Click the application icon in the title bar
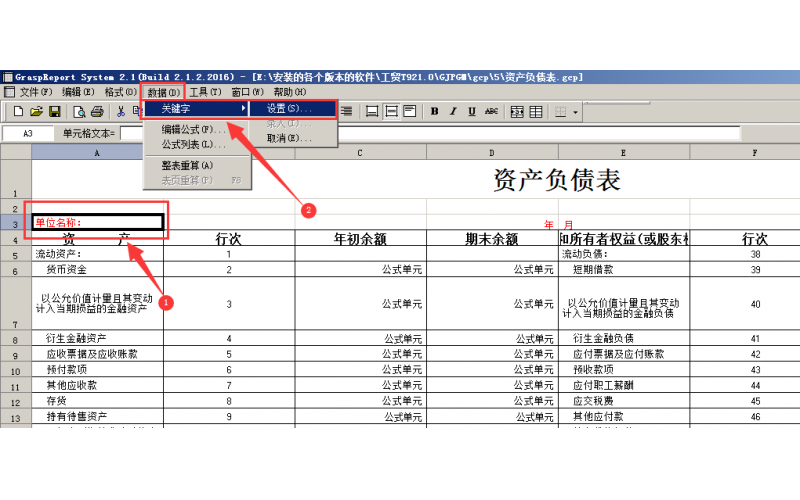The width and height of the screenshot is (800, 500). tap(8, 77)
